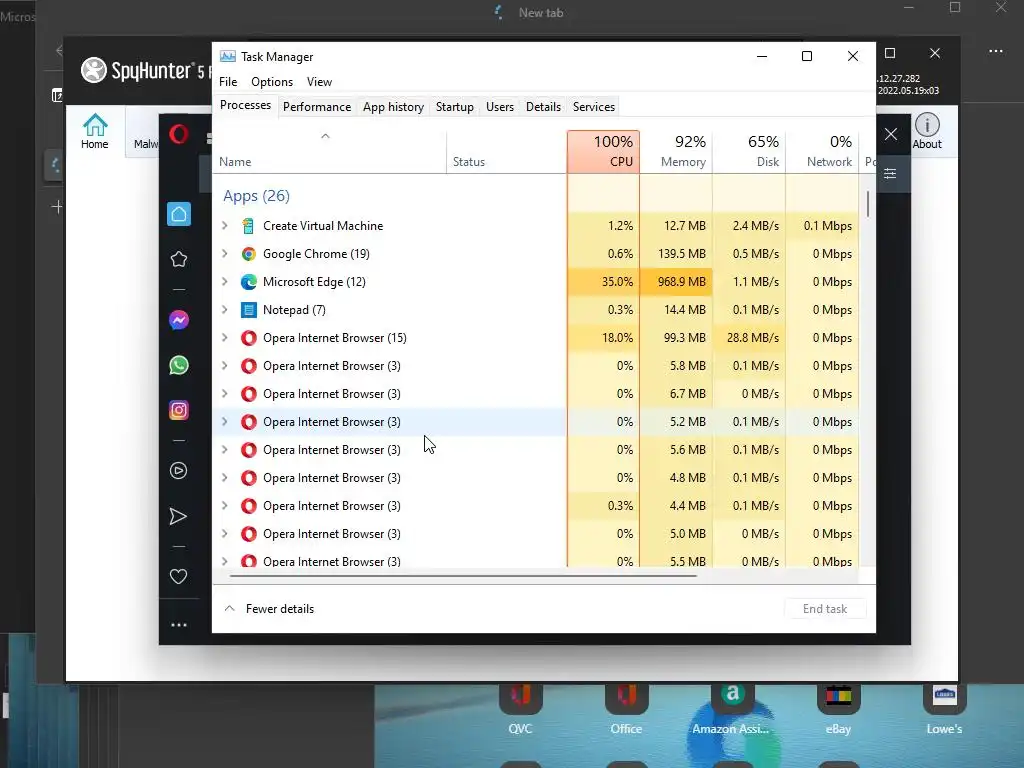Image resolution: width=1024 pixels, height=768 pixels.
Task: Click Opera easy setup sliders icon
Action: [x=890, y=174]
